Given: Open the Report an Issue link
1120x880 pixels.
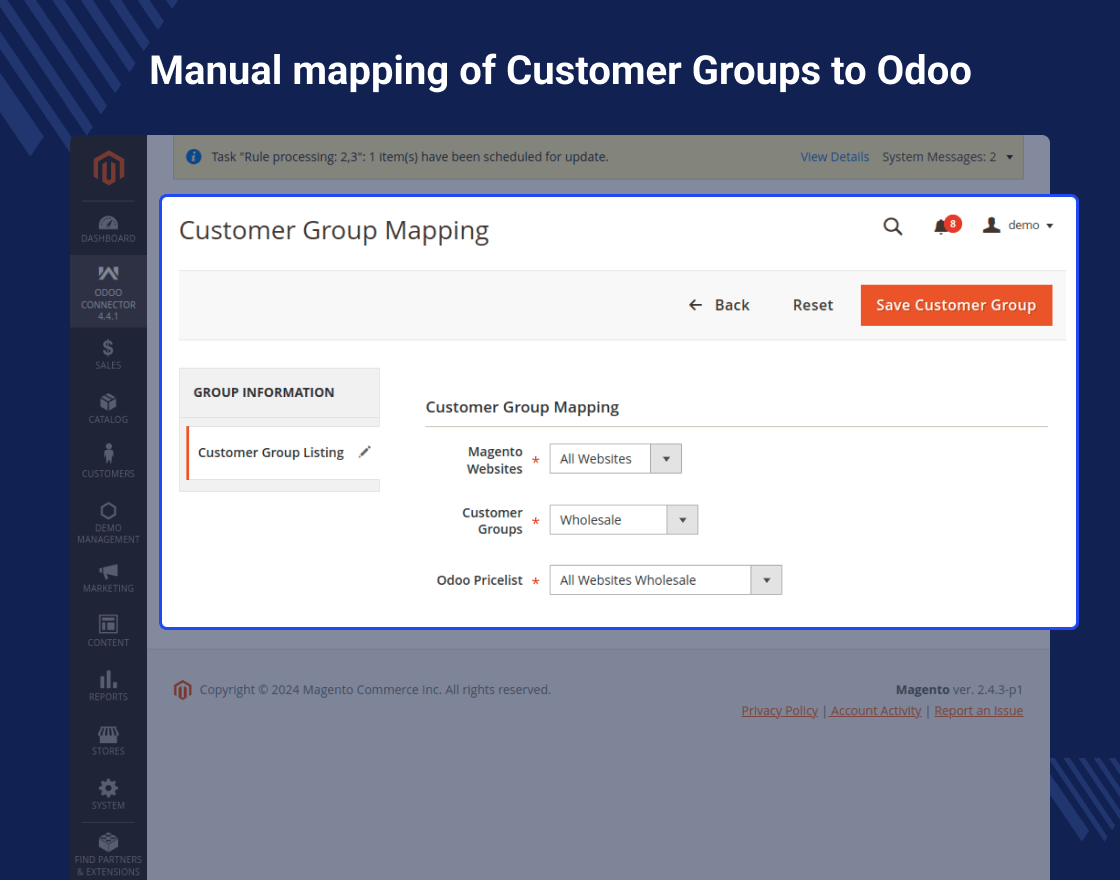Looking at the screenshot, I should click(x=979, y=711).
